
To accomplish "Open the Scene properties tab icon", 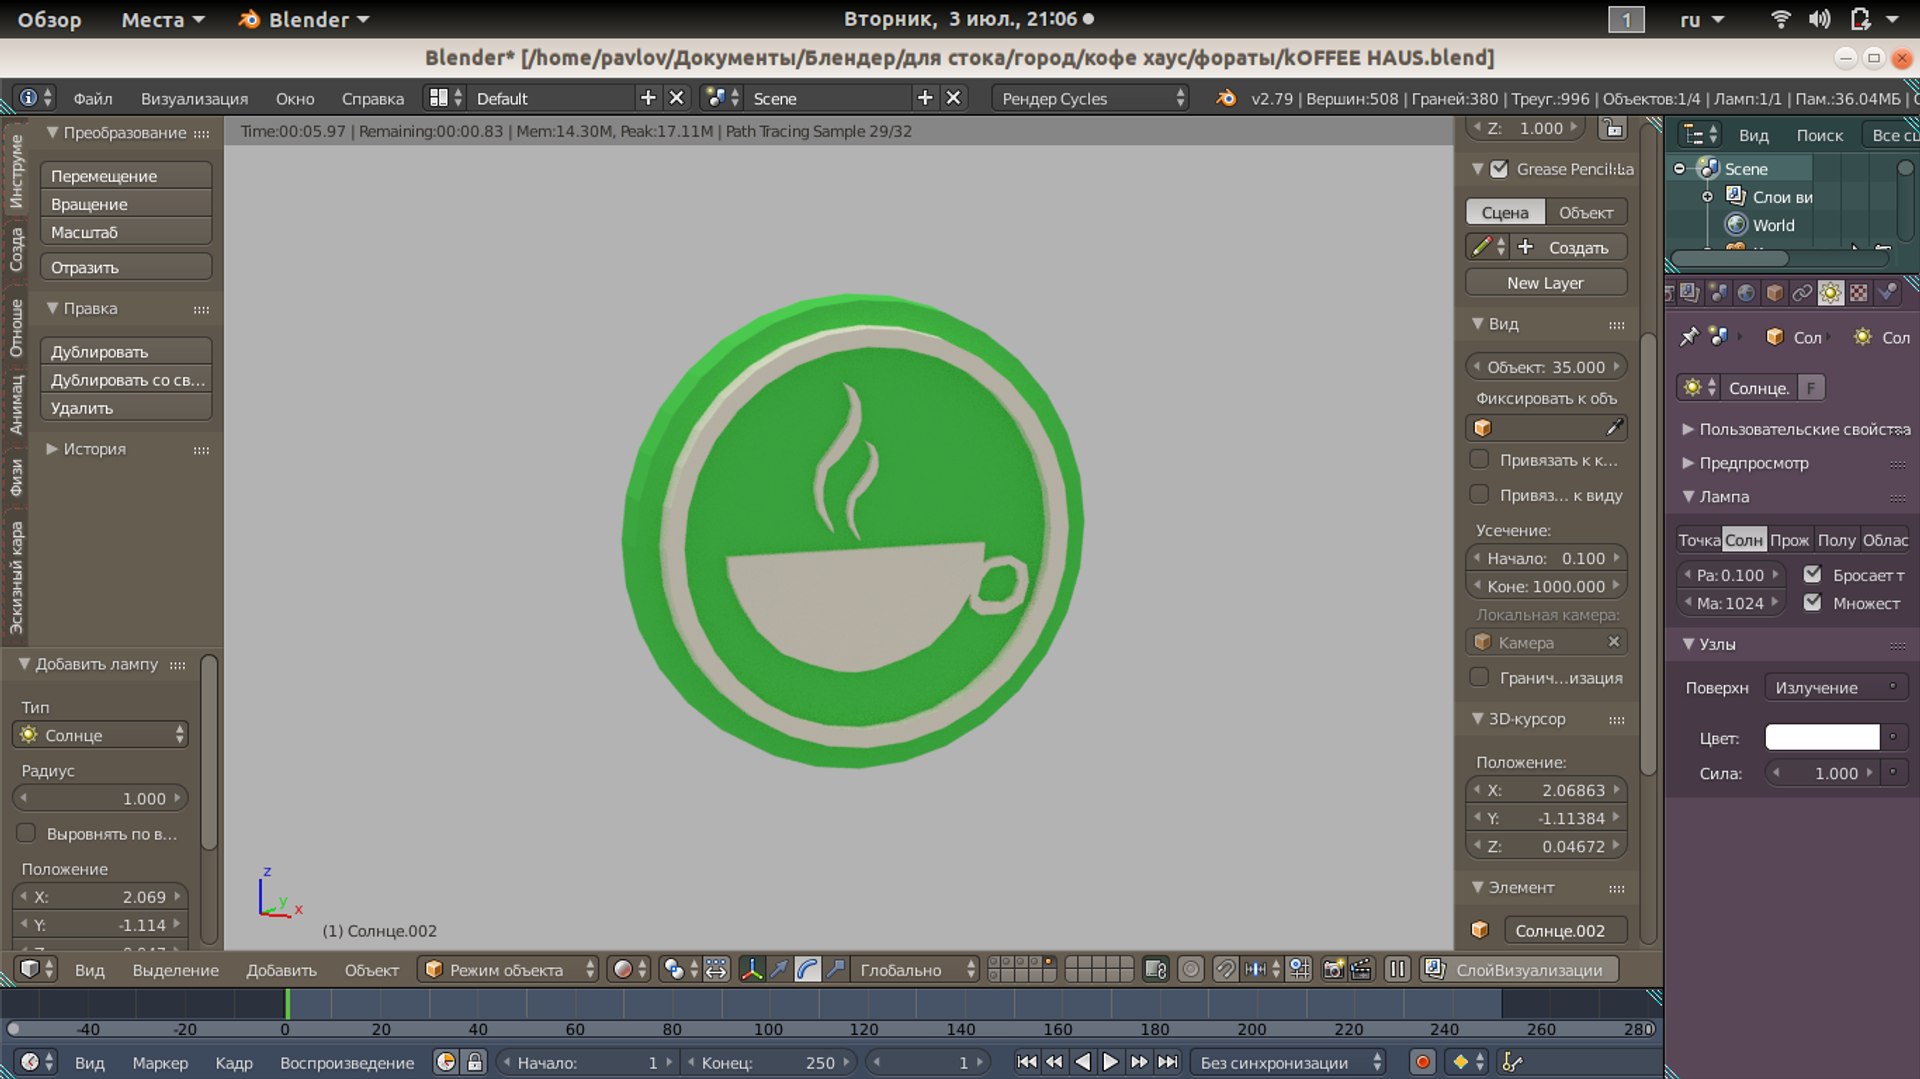I will tap(1719, 293).
